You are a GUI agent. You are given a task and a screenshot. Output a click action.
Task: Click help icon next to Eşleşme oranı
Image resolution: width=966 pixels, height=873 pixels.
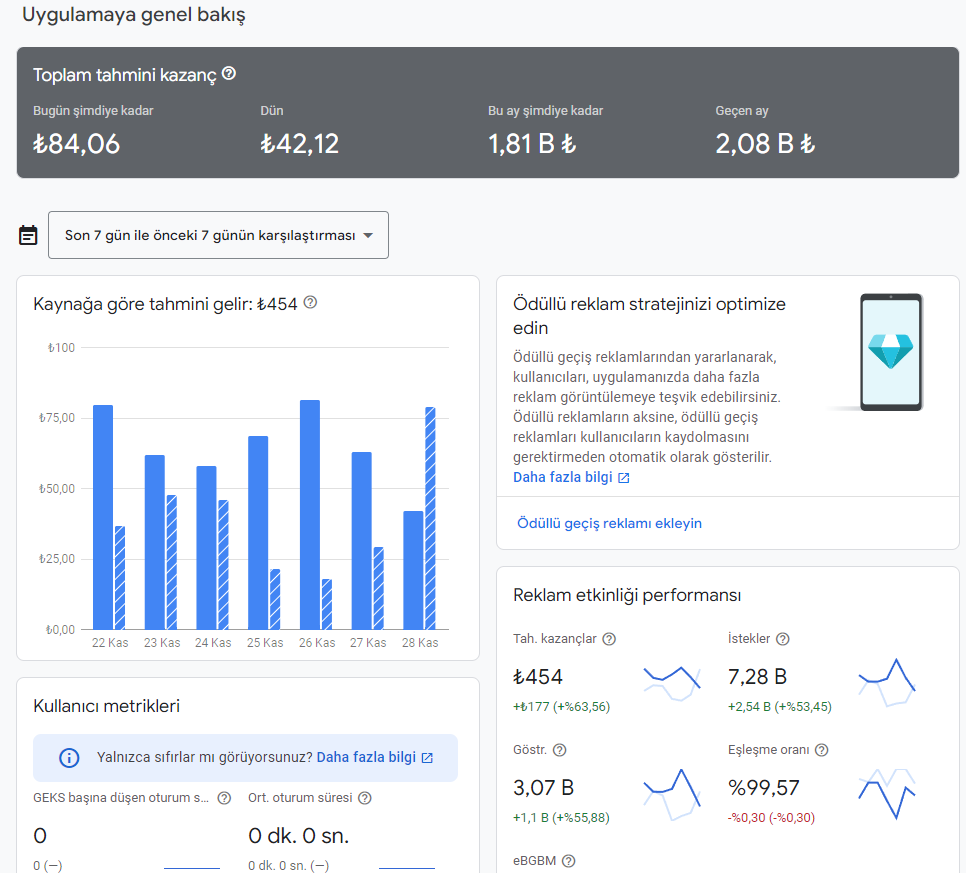click(821, 750)
